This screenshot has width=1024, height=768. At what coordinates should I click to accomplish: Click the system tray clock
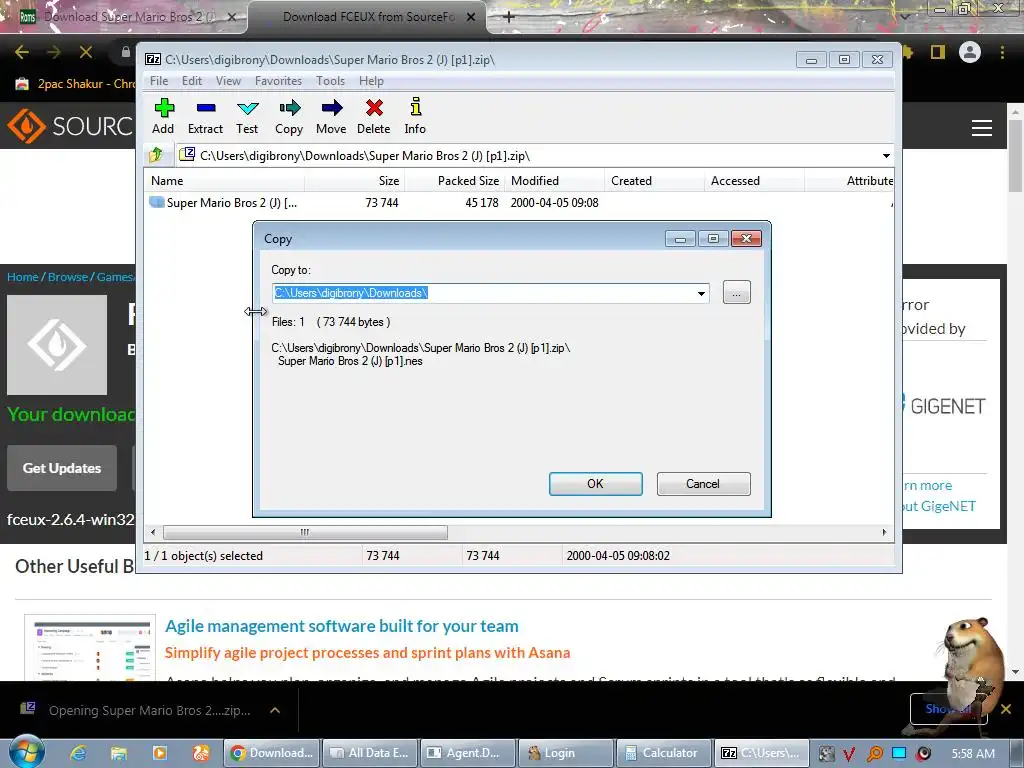point(973,754)
